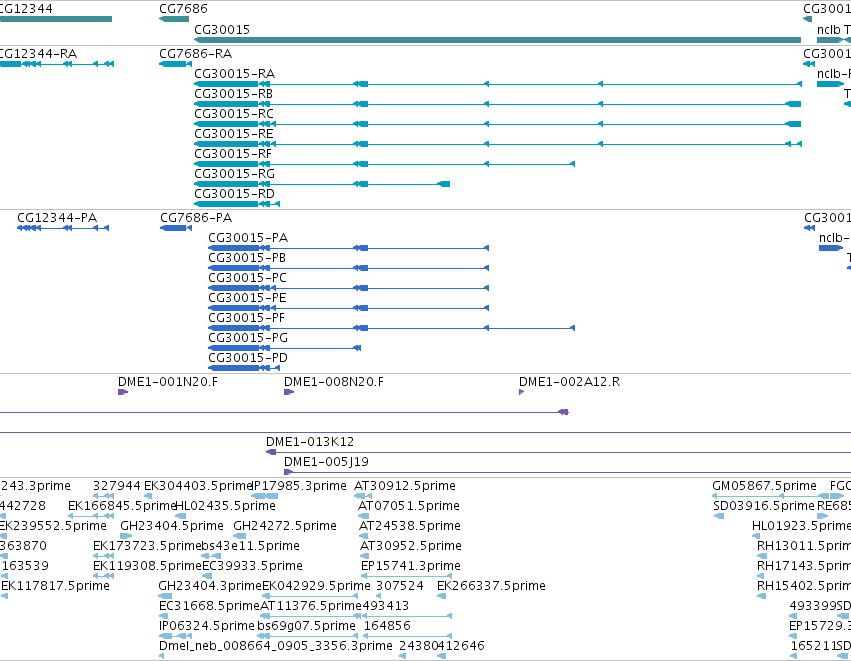
Task: Click the AT11376.5prime EST label
Action: click(x=311, y=606)
